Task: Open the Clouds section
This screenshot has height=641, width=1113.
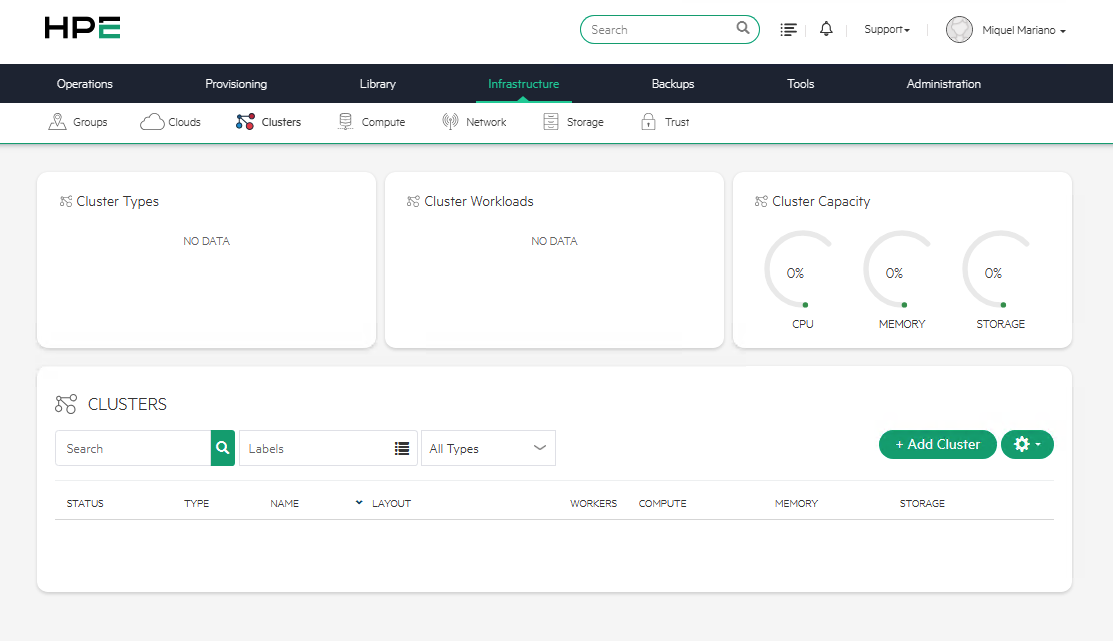Action: 170,121
